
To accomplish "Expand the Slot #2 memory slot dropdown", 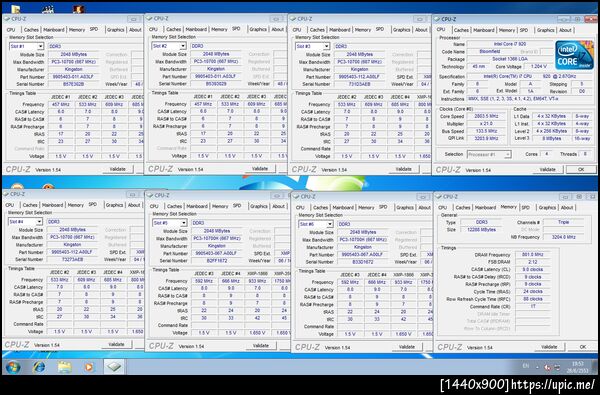I will 183,46.
